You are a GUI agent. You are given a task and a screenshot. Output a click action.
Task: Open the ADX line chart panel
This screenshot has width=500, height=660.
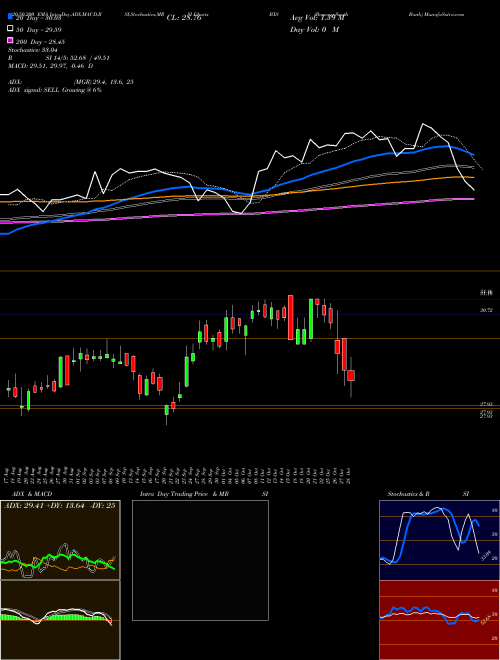coord(60,540)
